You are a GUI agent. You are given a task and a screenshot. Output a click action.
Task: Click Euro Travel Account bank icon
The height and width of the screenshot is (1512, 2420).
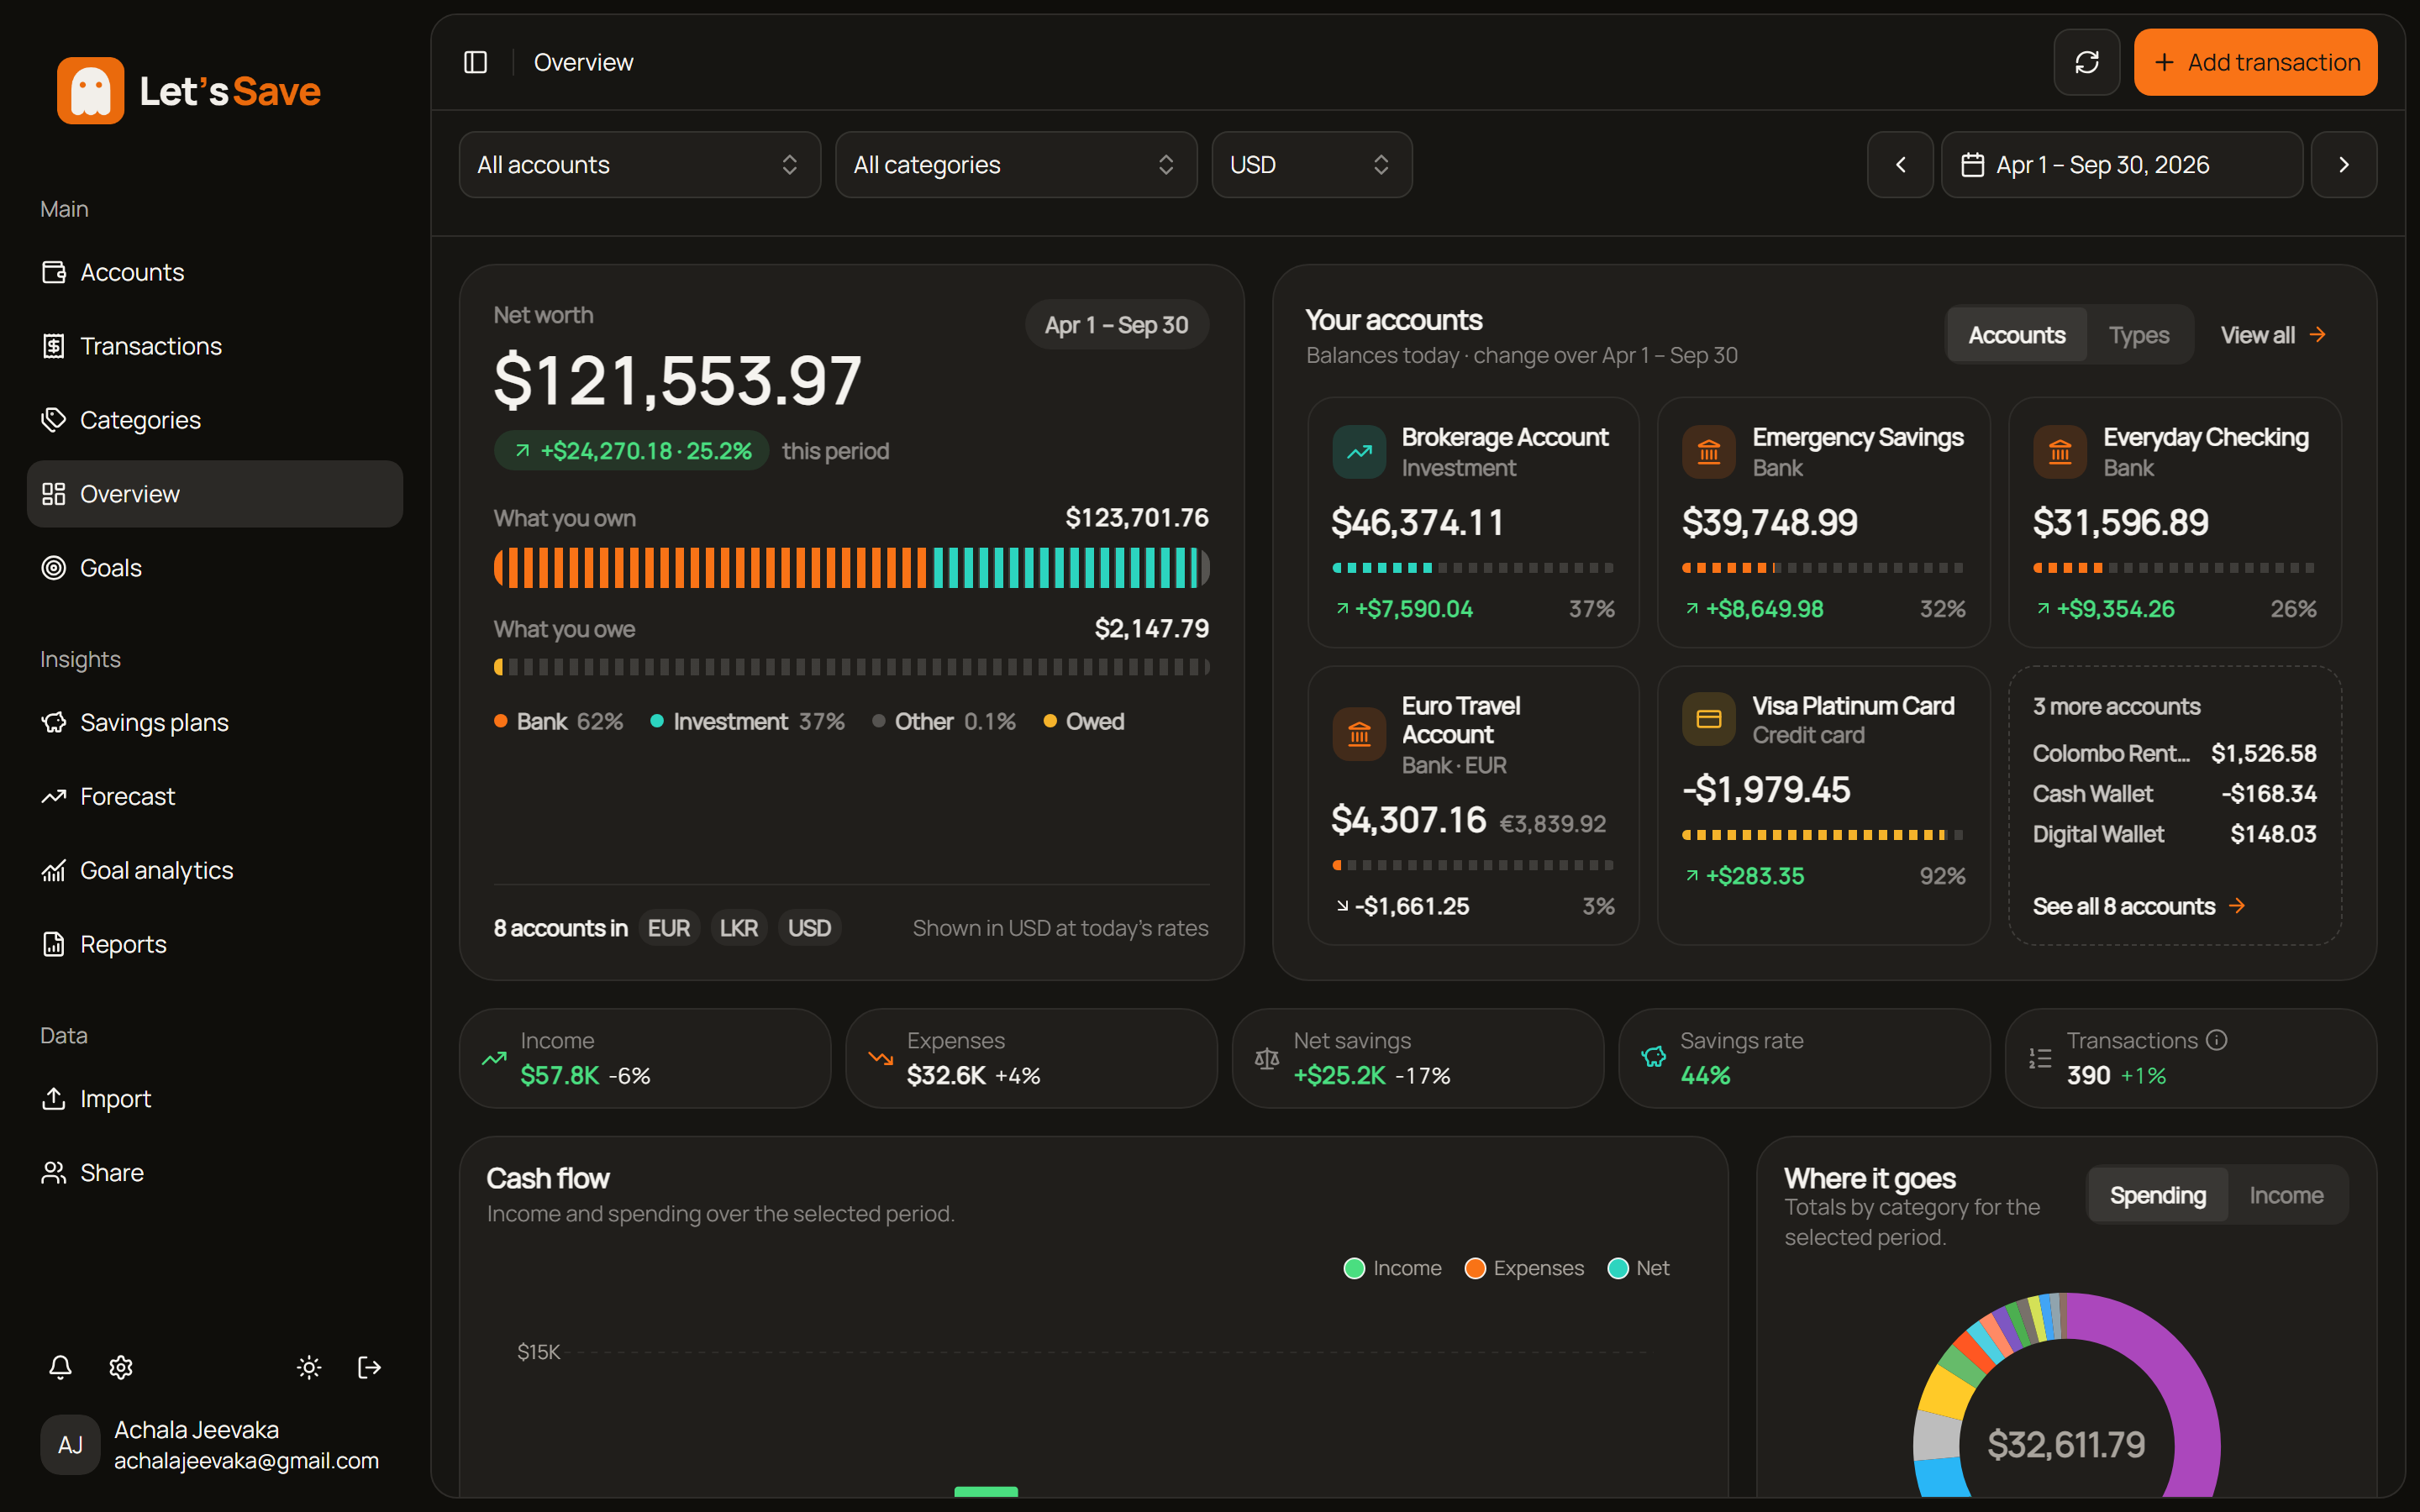point(1359,735)
